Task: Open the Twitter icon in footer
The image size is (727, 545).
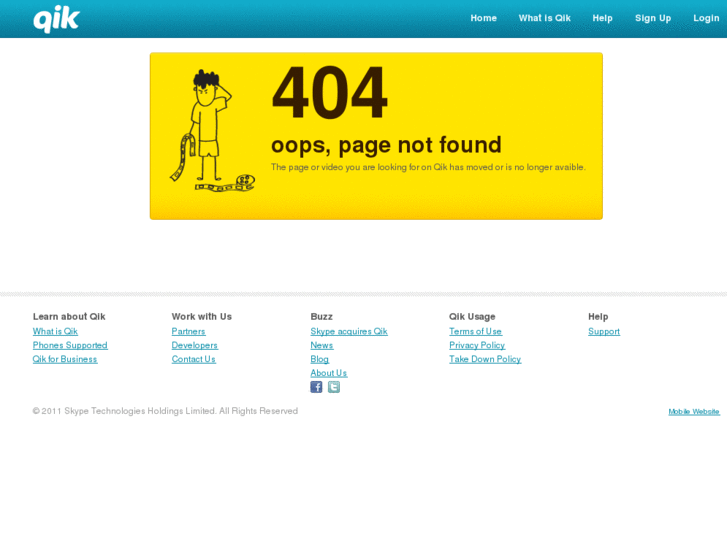Action: [x=334, y=387]
